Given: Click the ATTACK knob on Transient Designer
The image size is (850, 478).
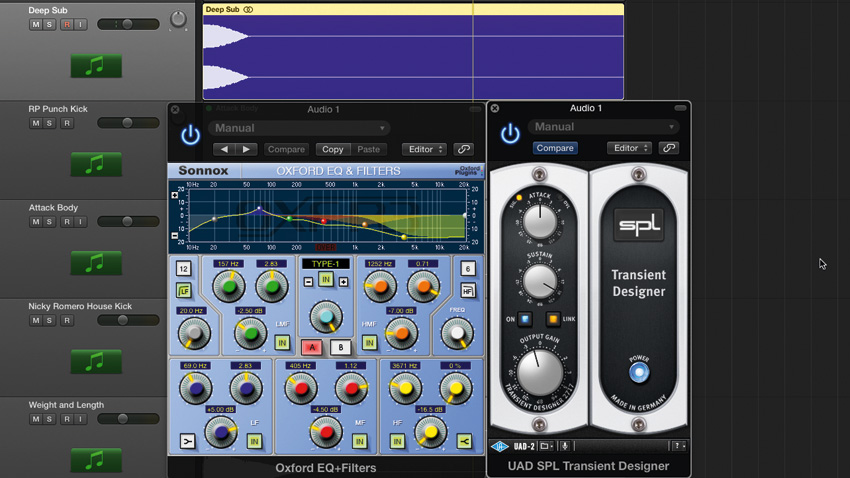Looking at the screenshot, I should click(x=539, y=221).
